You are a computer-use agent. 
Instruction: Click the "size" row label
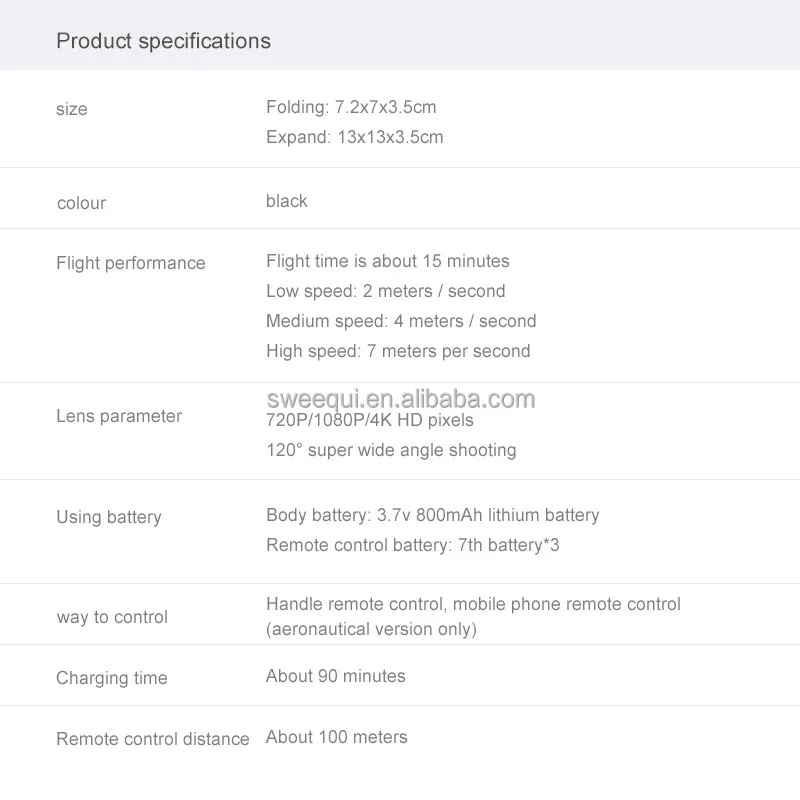click(72, 109)
